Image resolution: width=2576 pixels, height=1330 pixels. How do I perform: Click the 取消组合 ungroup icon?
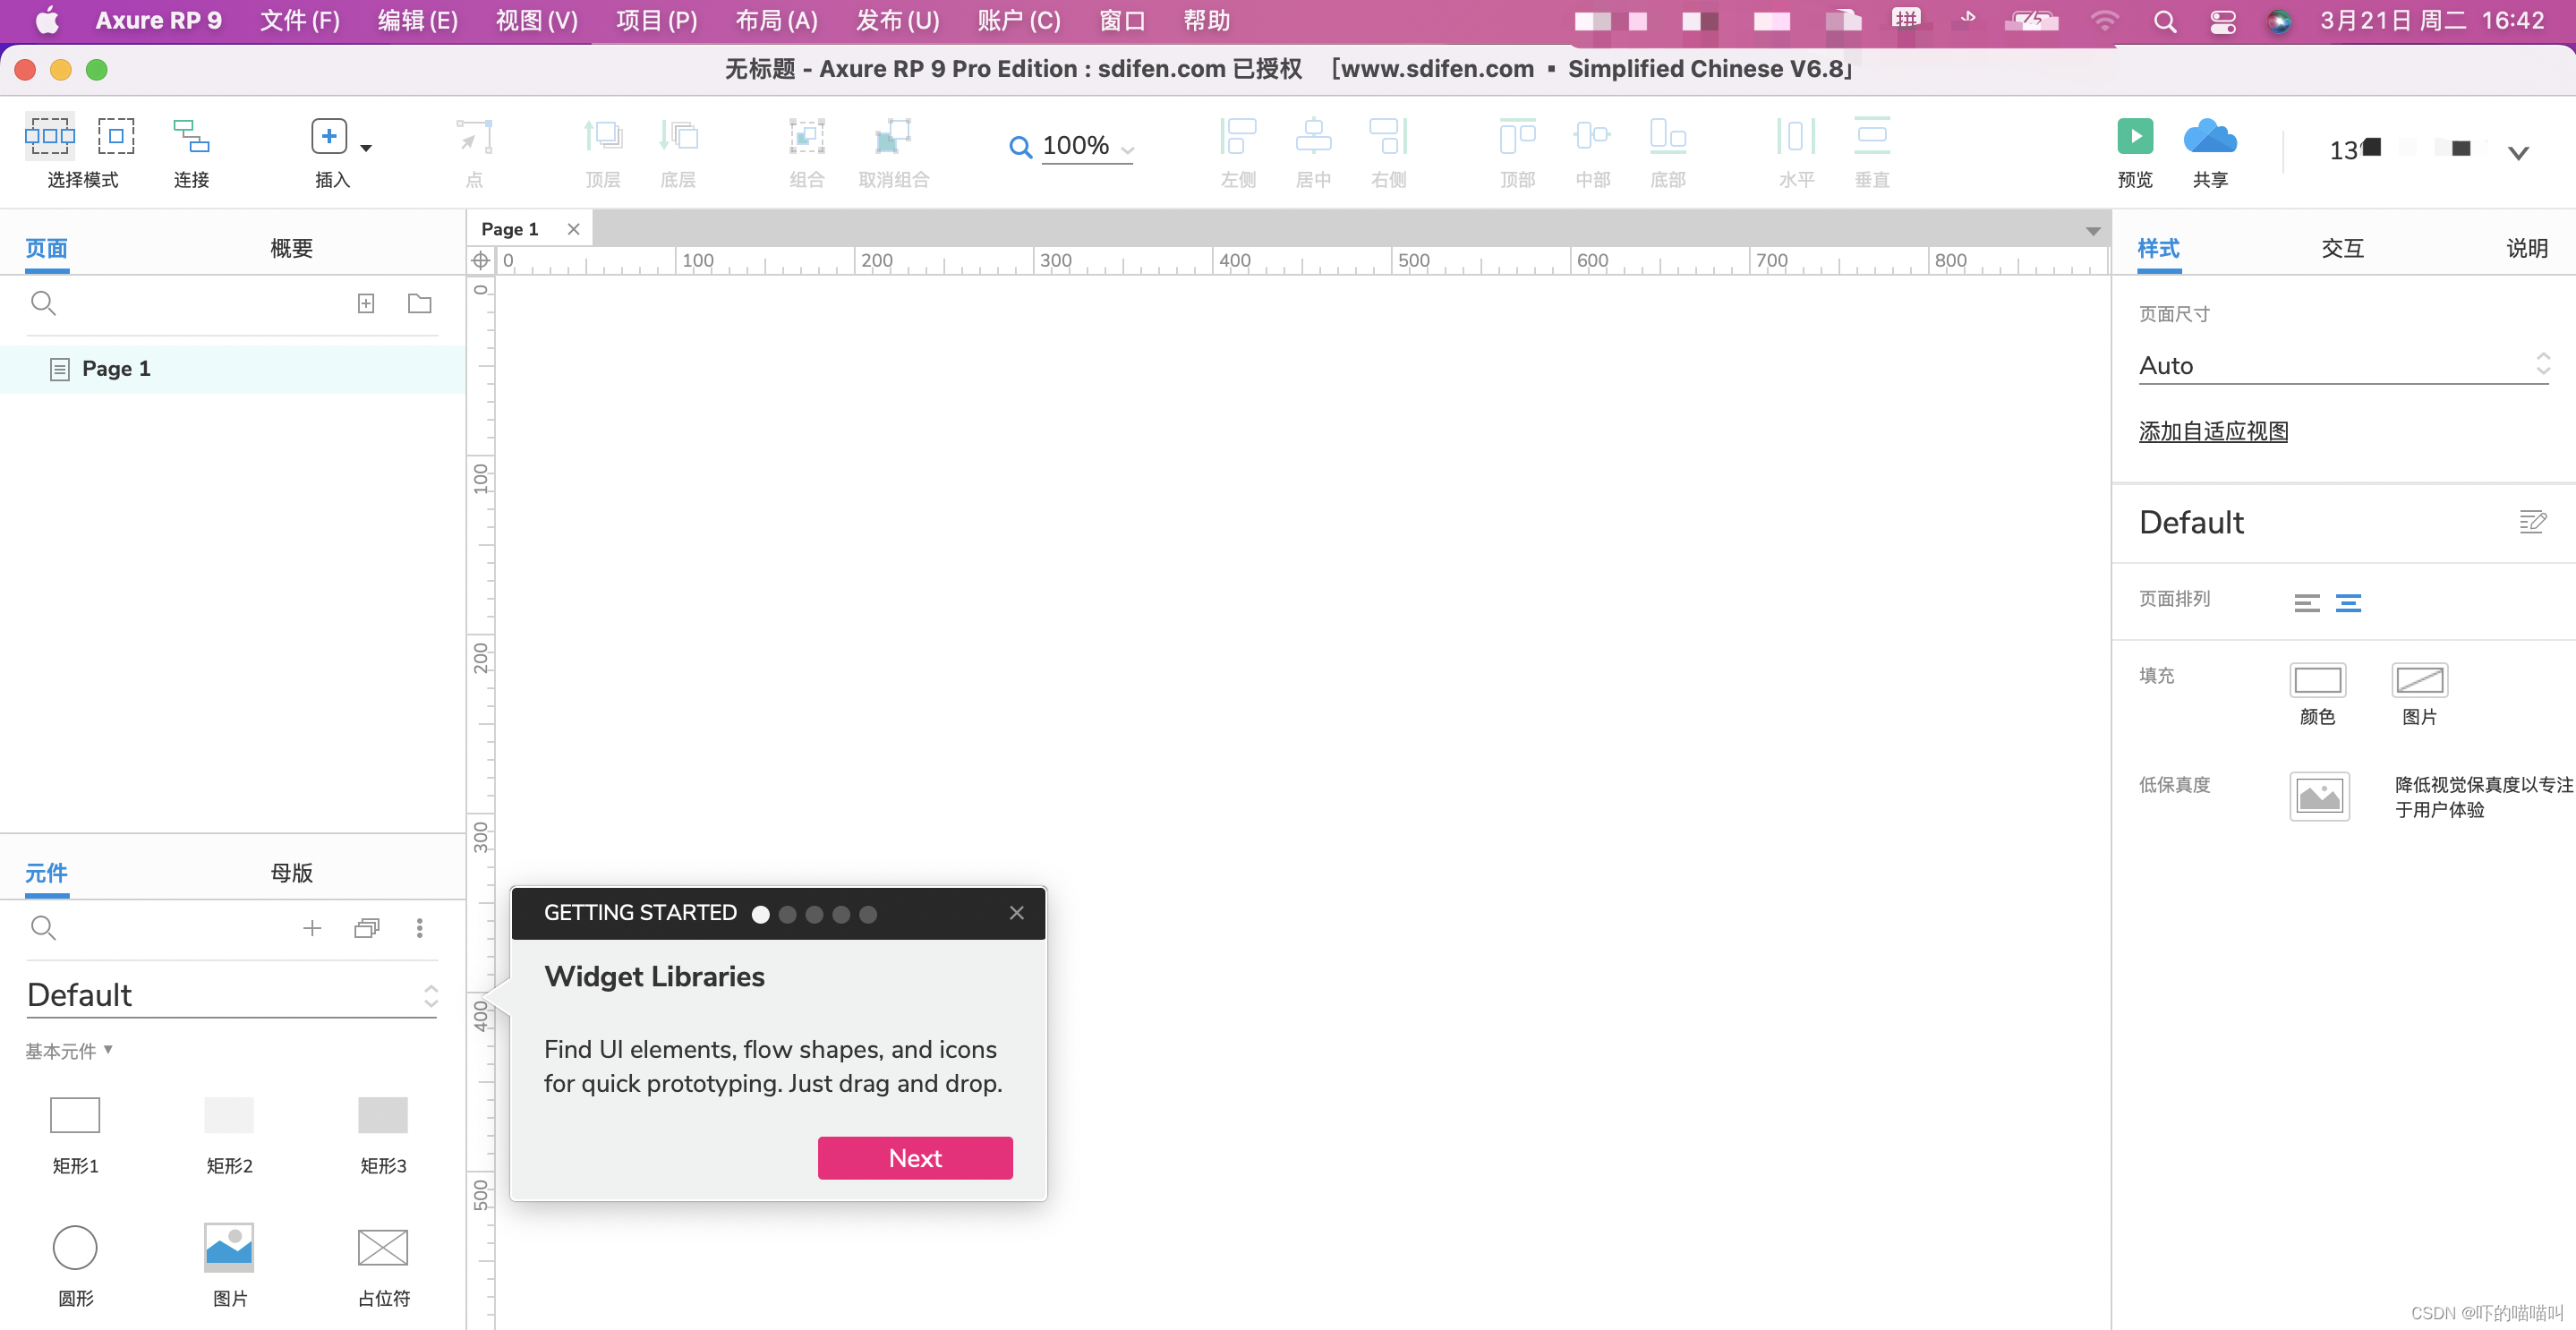pyautogui.click(x=893, y=136)
